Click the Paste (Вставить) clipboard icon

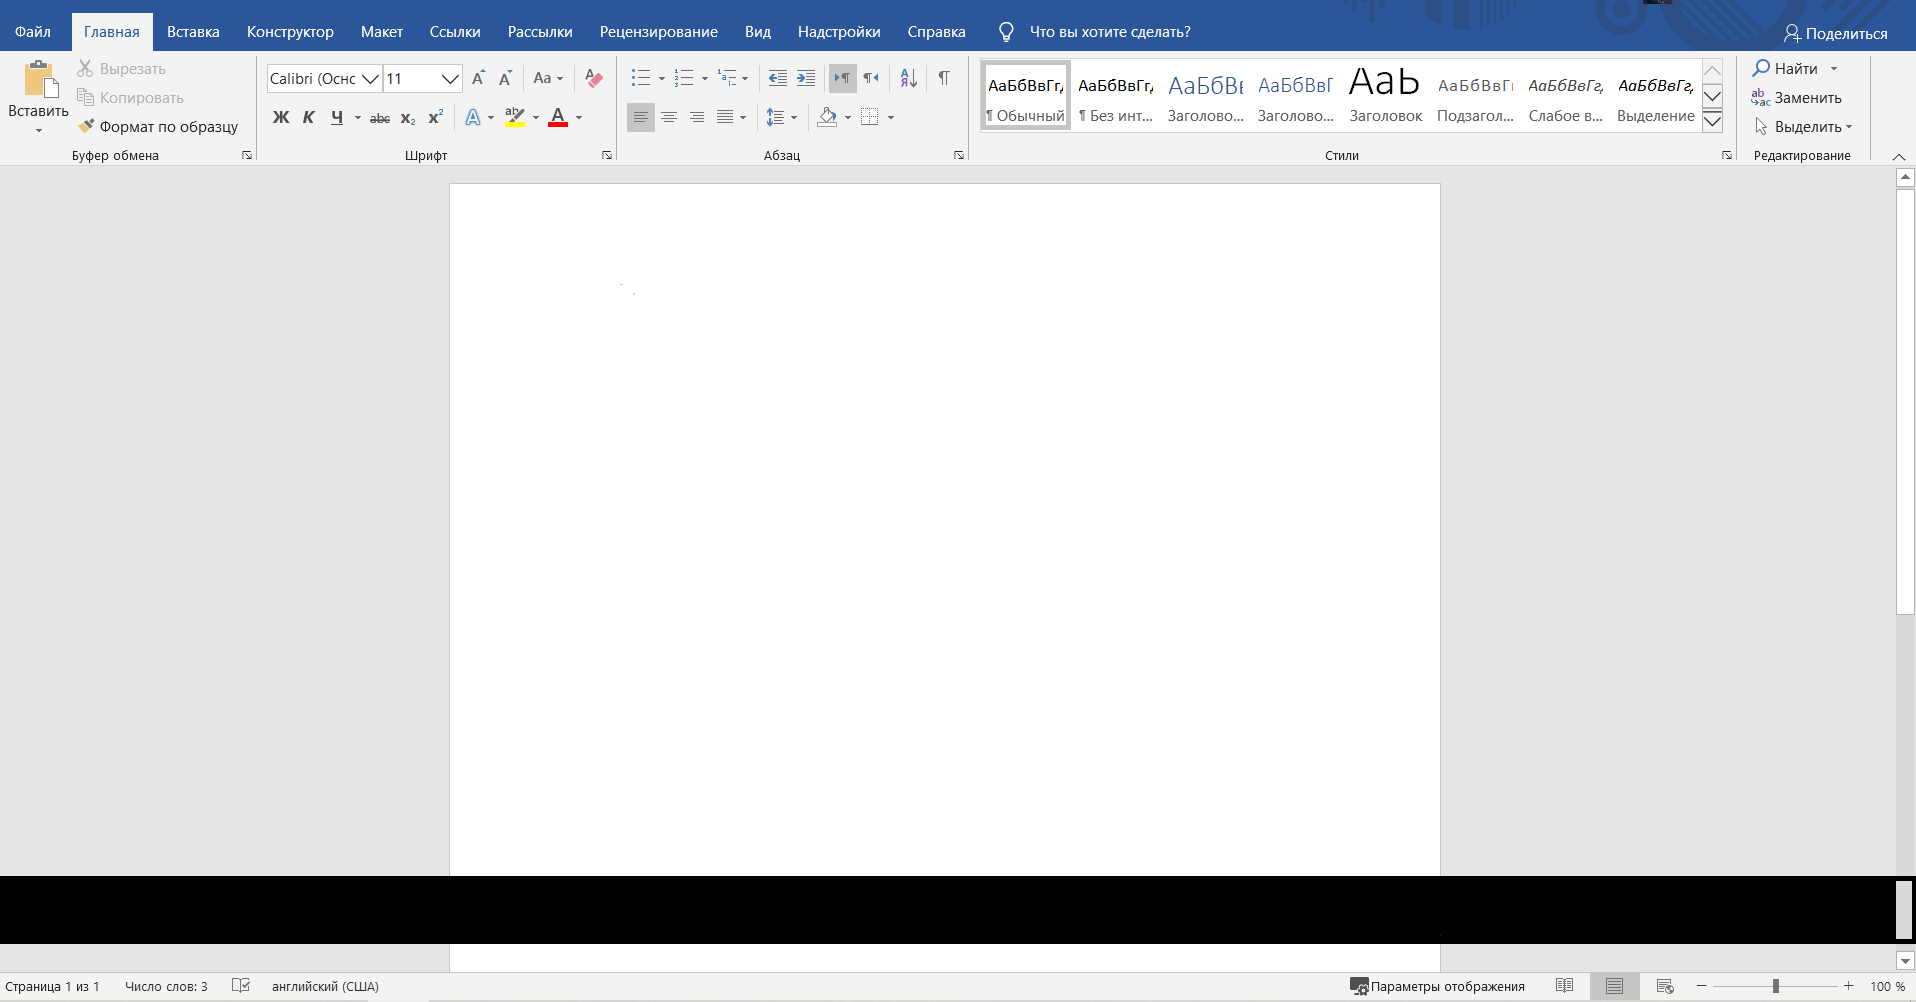(39, 79)
